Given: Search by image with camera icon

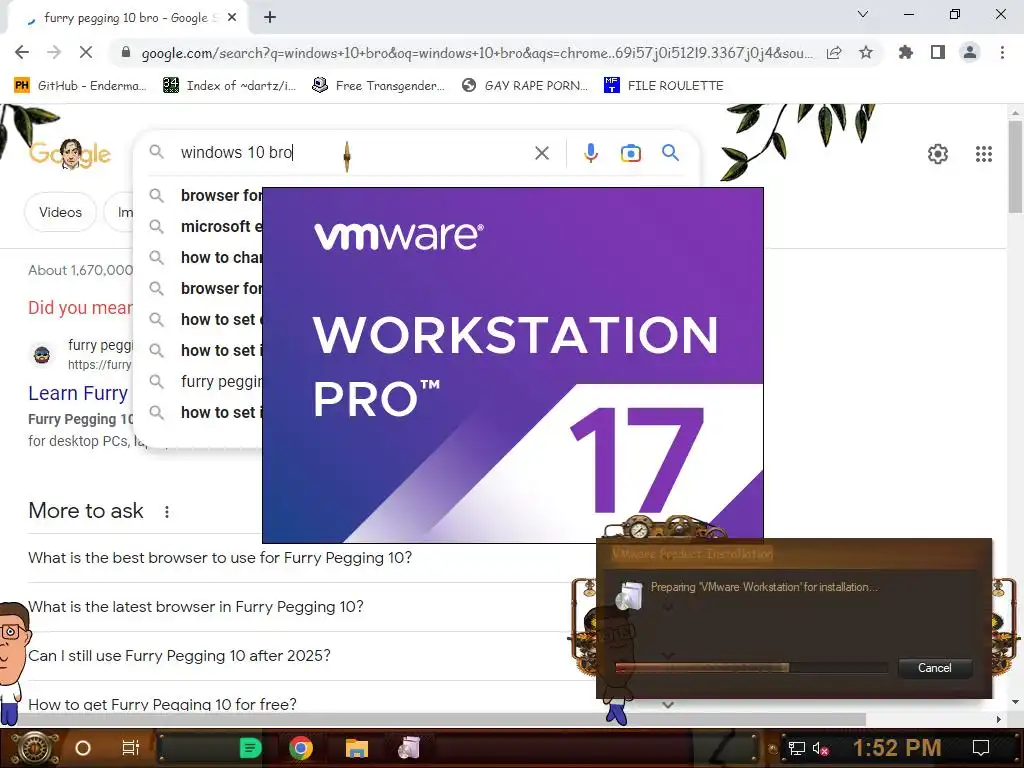Looking at the screenshot, I should (x=630, y=153).
